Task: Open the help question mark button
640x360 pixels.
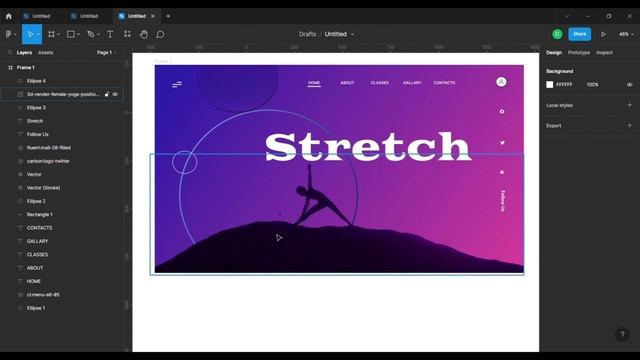Action: click(622, 334)
